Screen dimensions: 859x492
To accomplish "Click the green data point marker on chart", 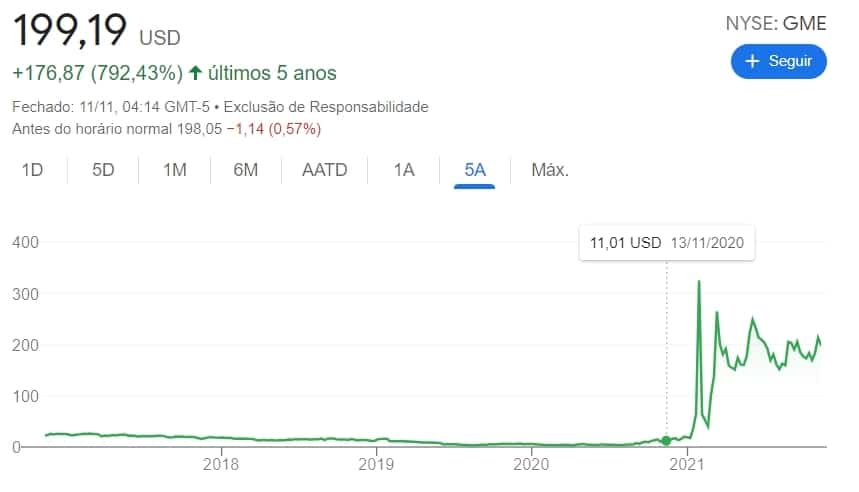I will click(666, 441).
